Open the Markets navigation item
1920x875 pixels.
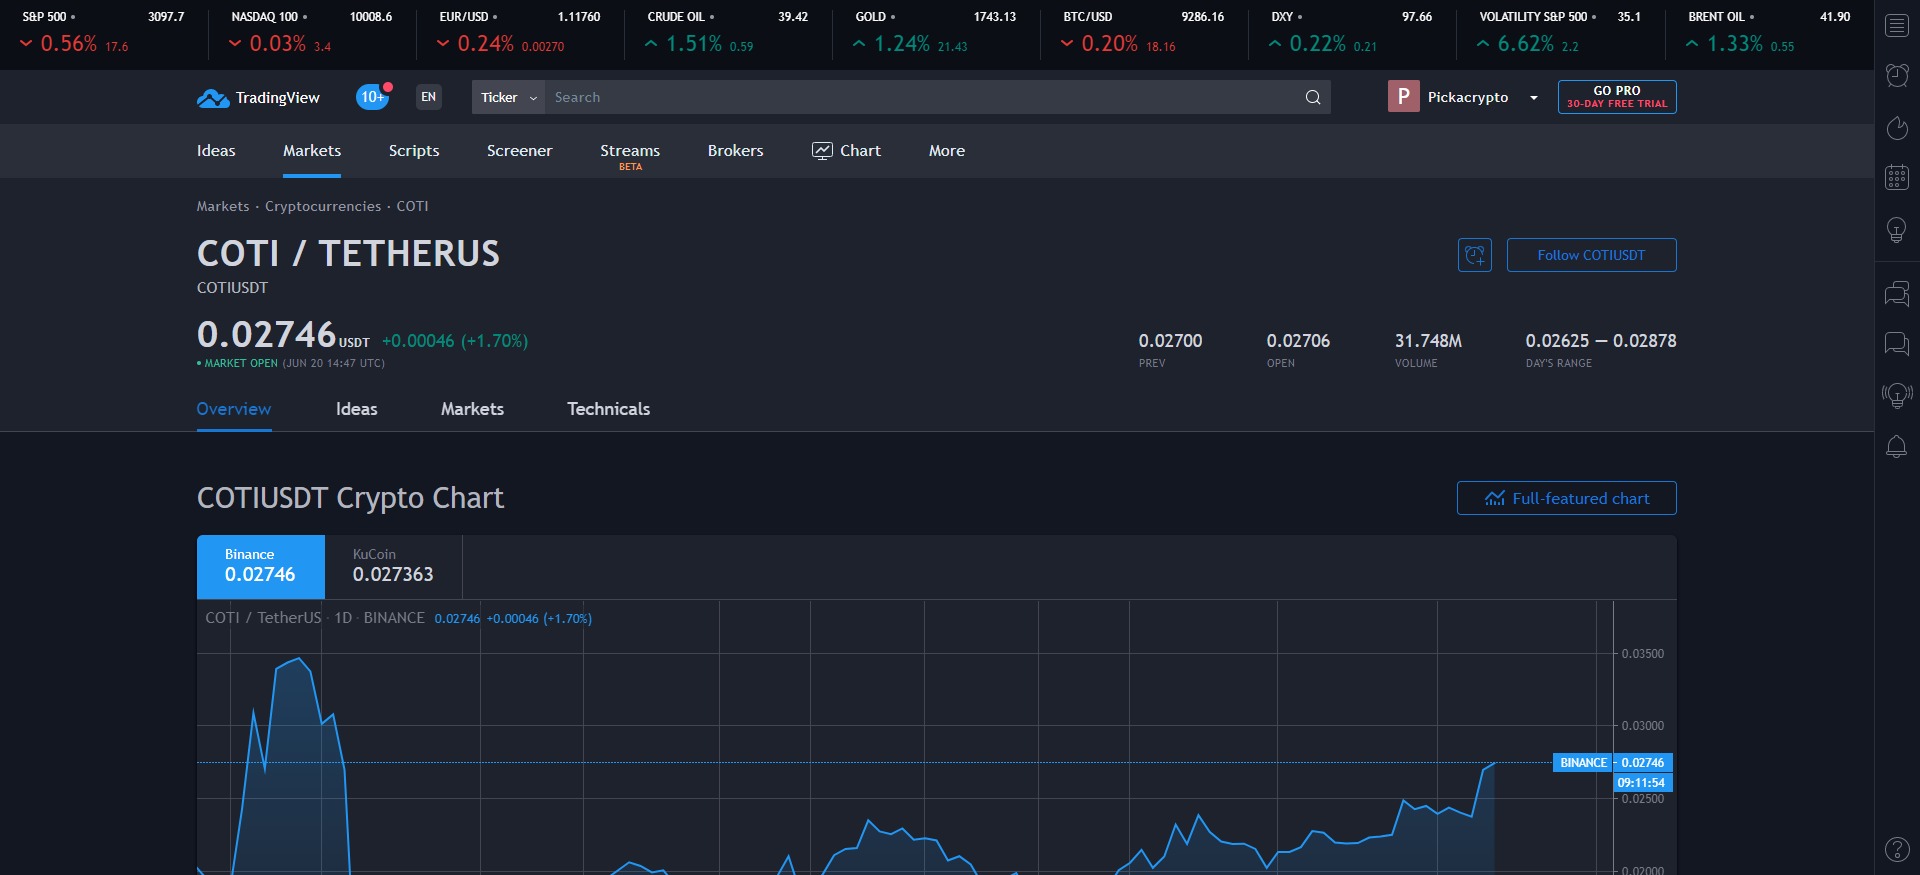tap(312, 150)
